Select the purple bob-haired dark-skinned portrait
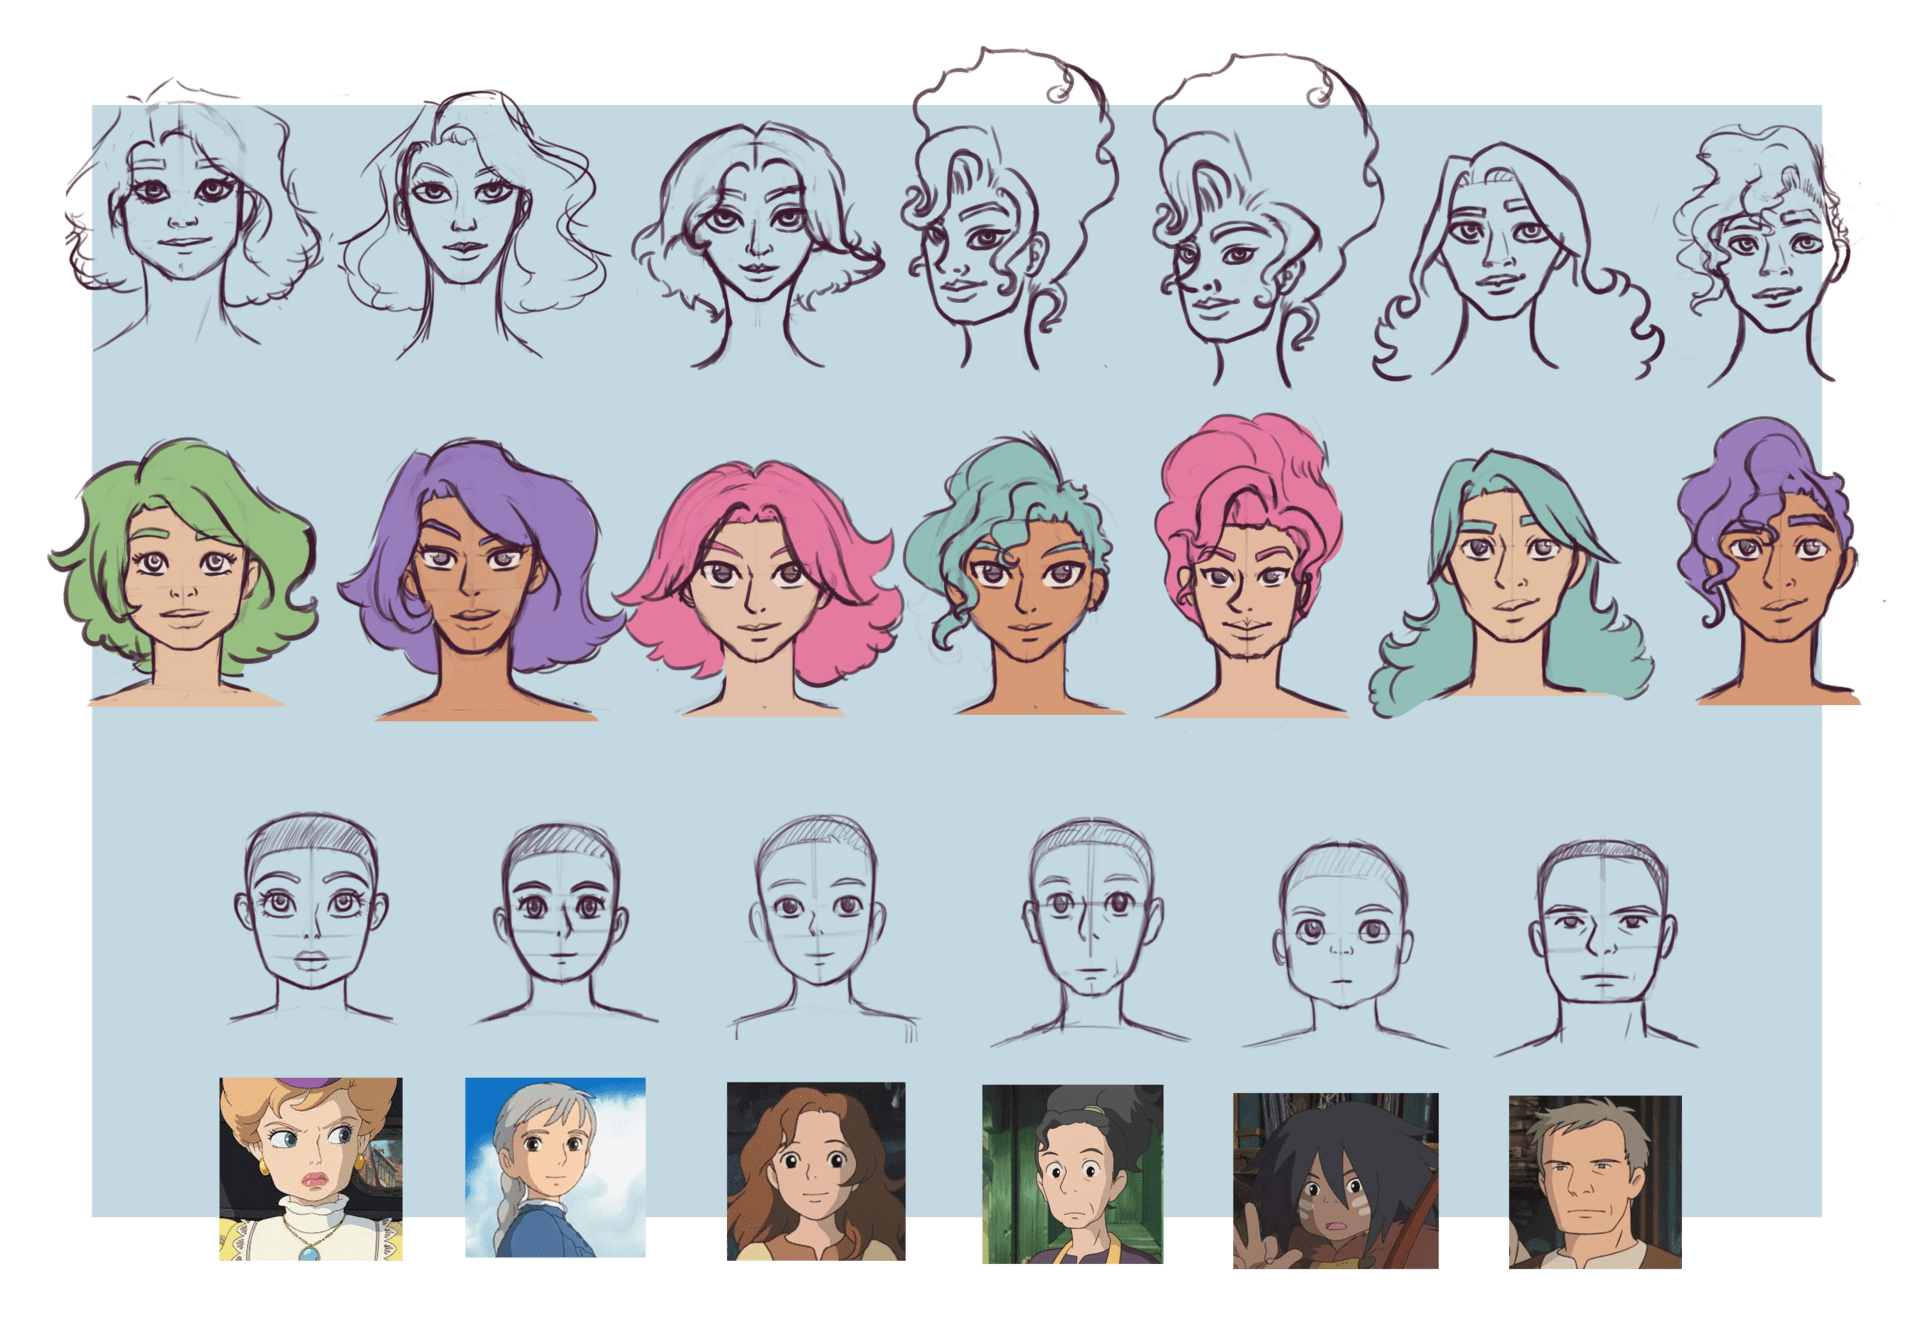This screenshot has width=1920, height=1326. tap(480, 580)
